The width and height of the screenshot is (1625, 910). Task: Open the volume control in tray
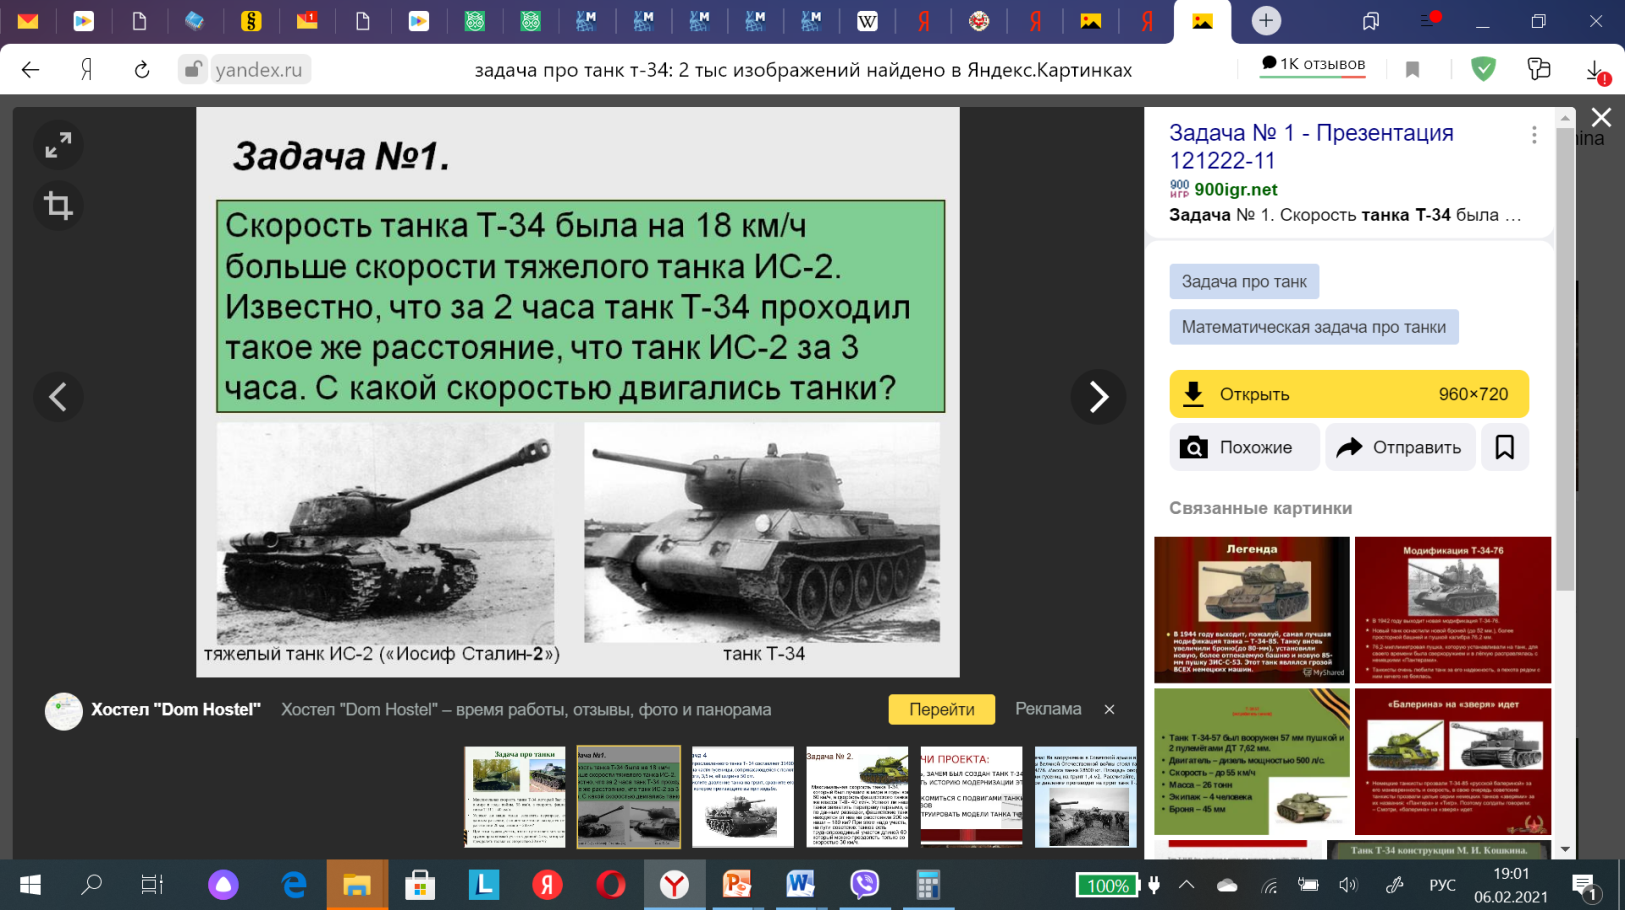(x=1348, y=885)
